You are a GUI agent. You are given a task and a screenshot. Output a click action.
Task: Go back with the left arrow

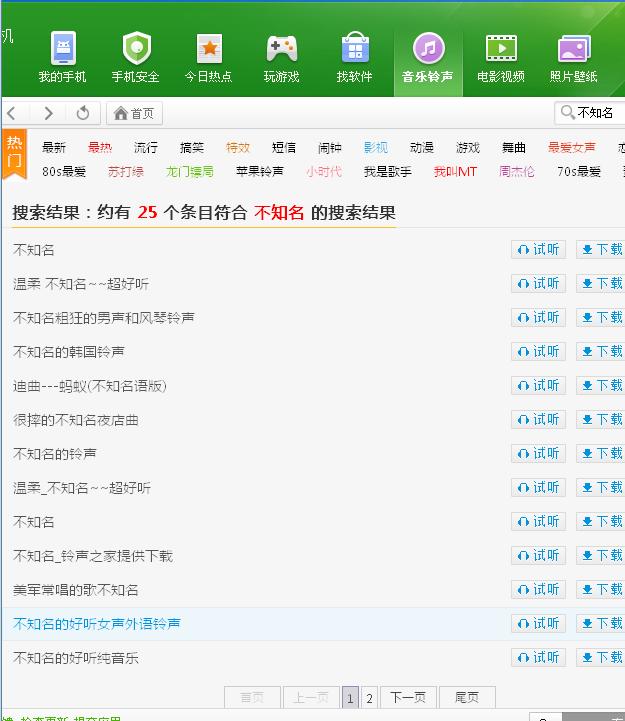13,113
